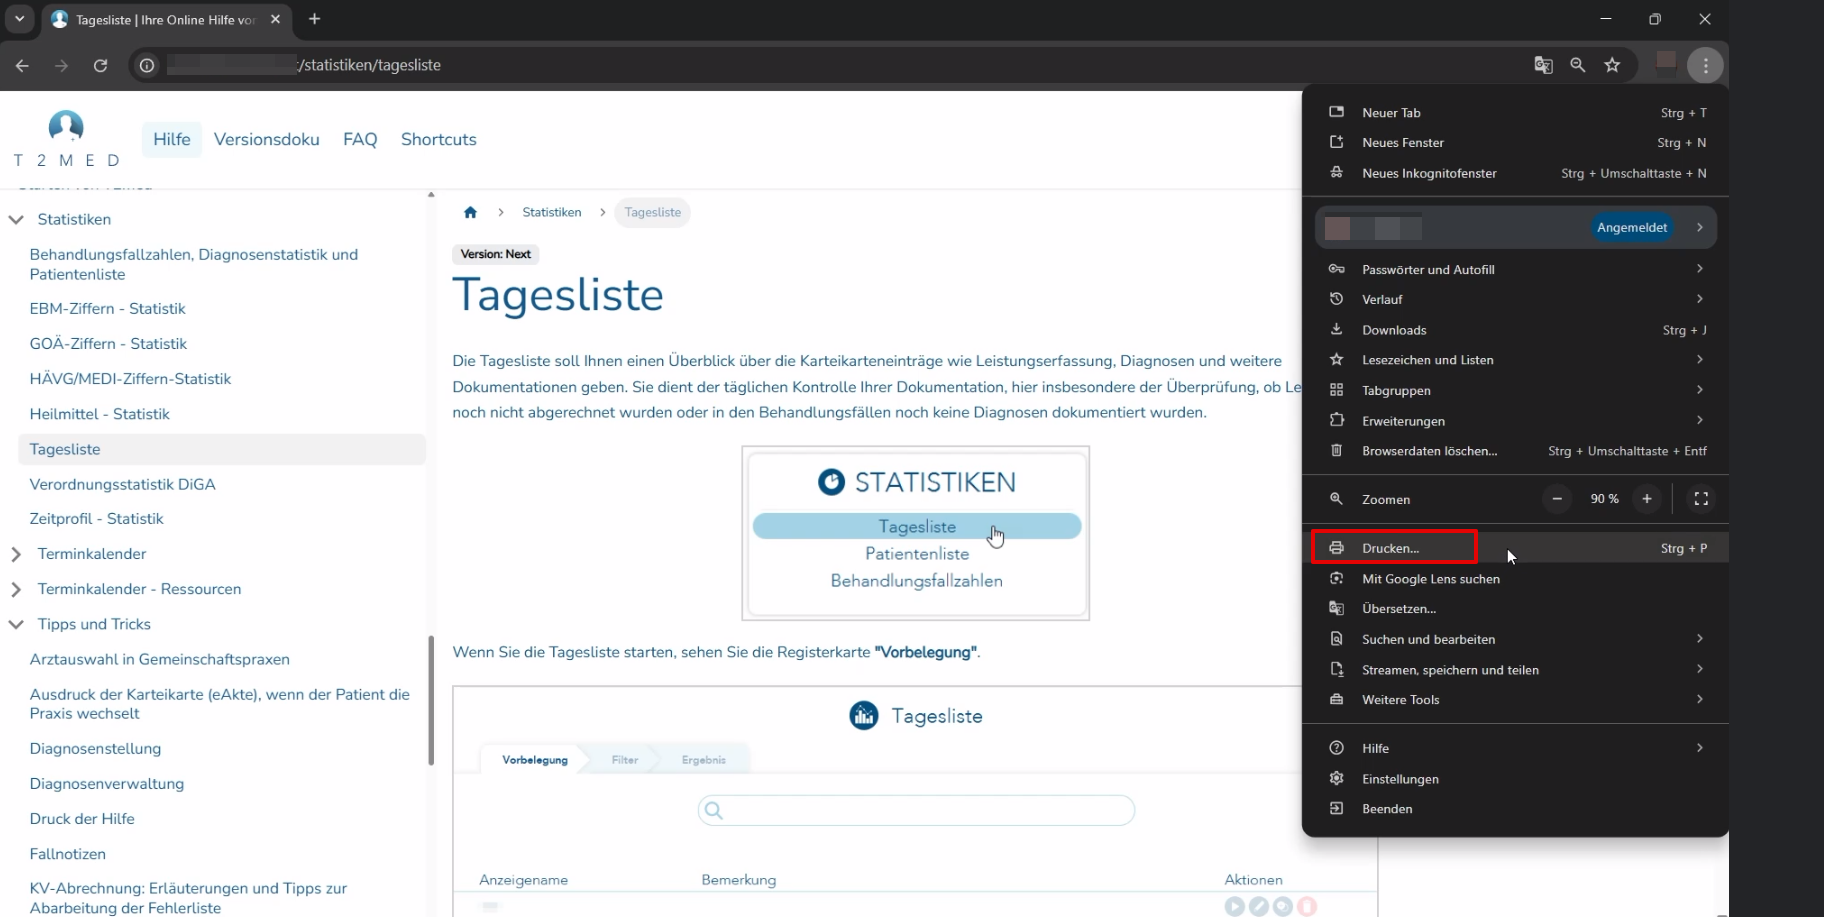
Task: Click the Chrome three-dot menu button
Action: [x=1705, y=65]
